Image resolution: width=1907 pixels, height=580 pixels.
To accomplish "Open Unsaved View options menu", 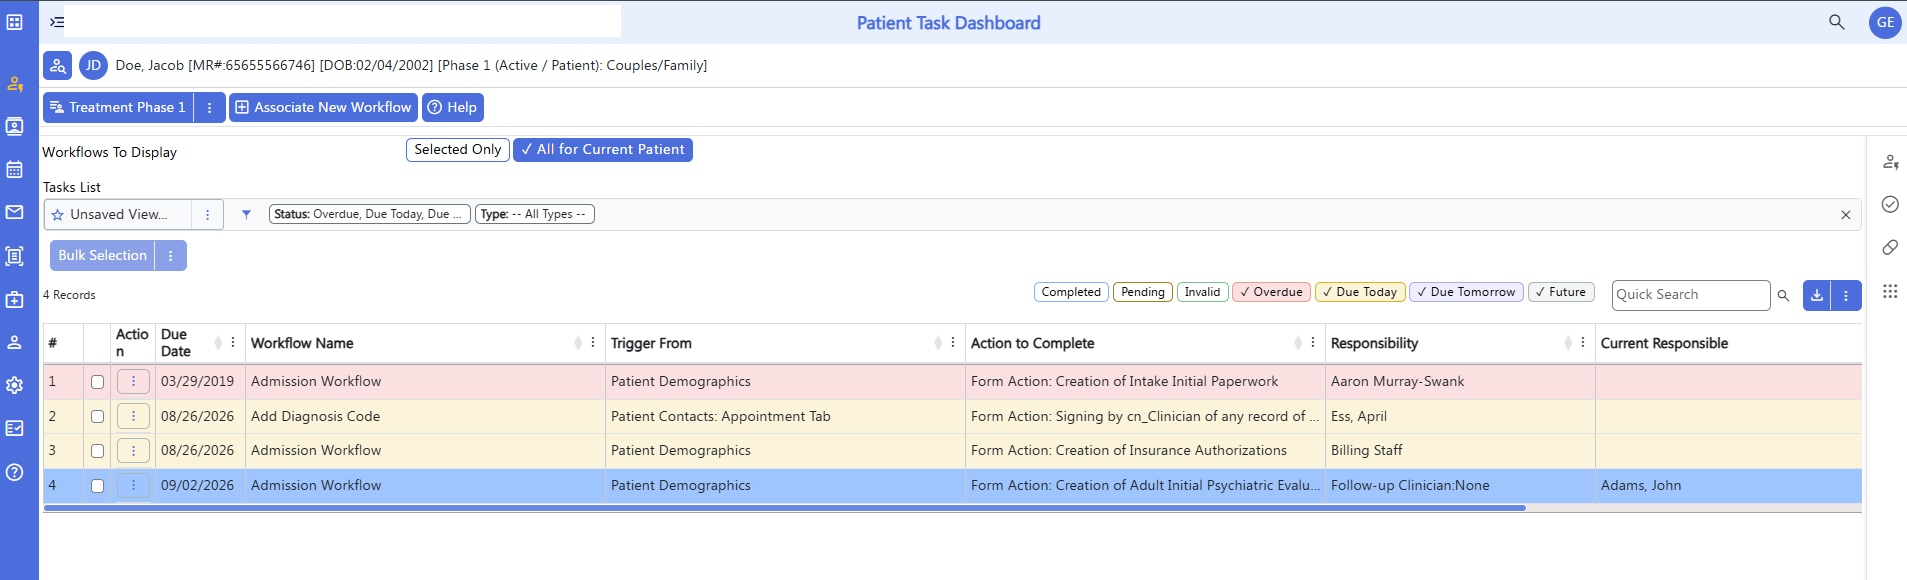I will pyautogui.click(x=207, y=215).
